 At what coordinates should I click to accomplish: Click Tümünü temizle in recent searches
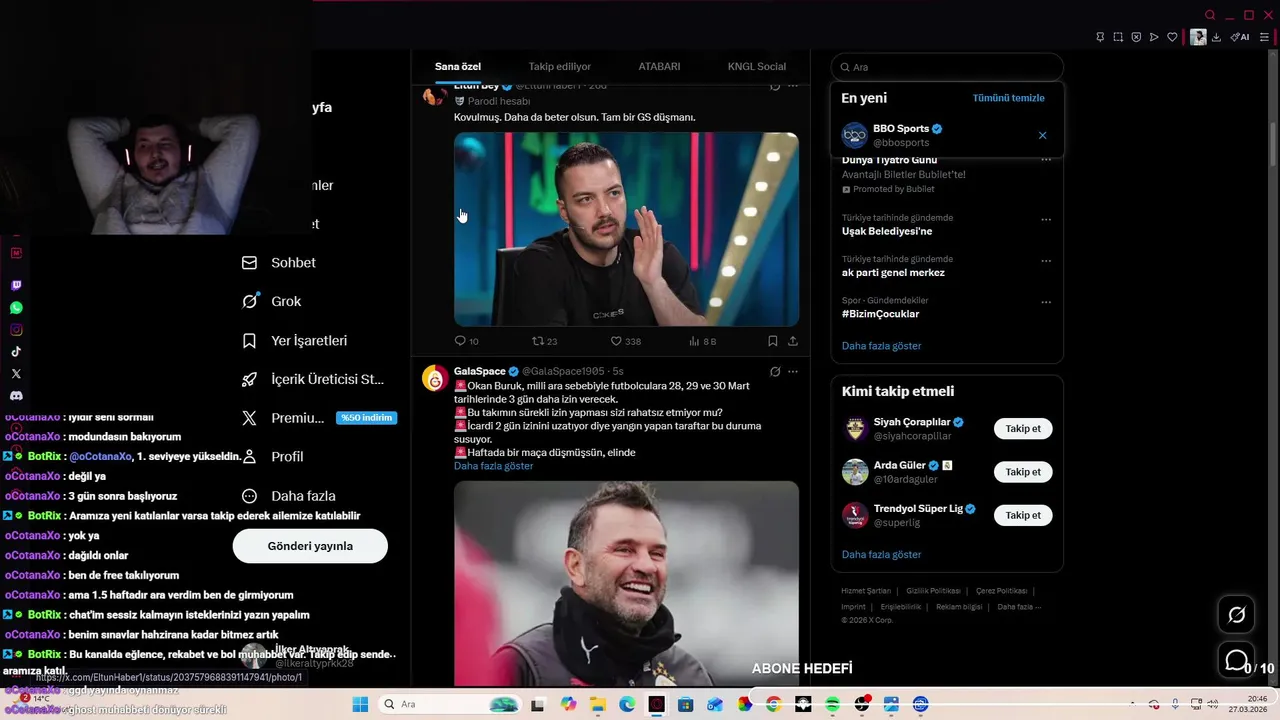click(x=1008, y=98)
